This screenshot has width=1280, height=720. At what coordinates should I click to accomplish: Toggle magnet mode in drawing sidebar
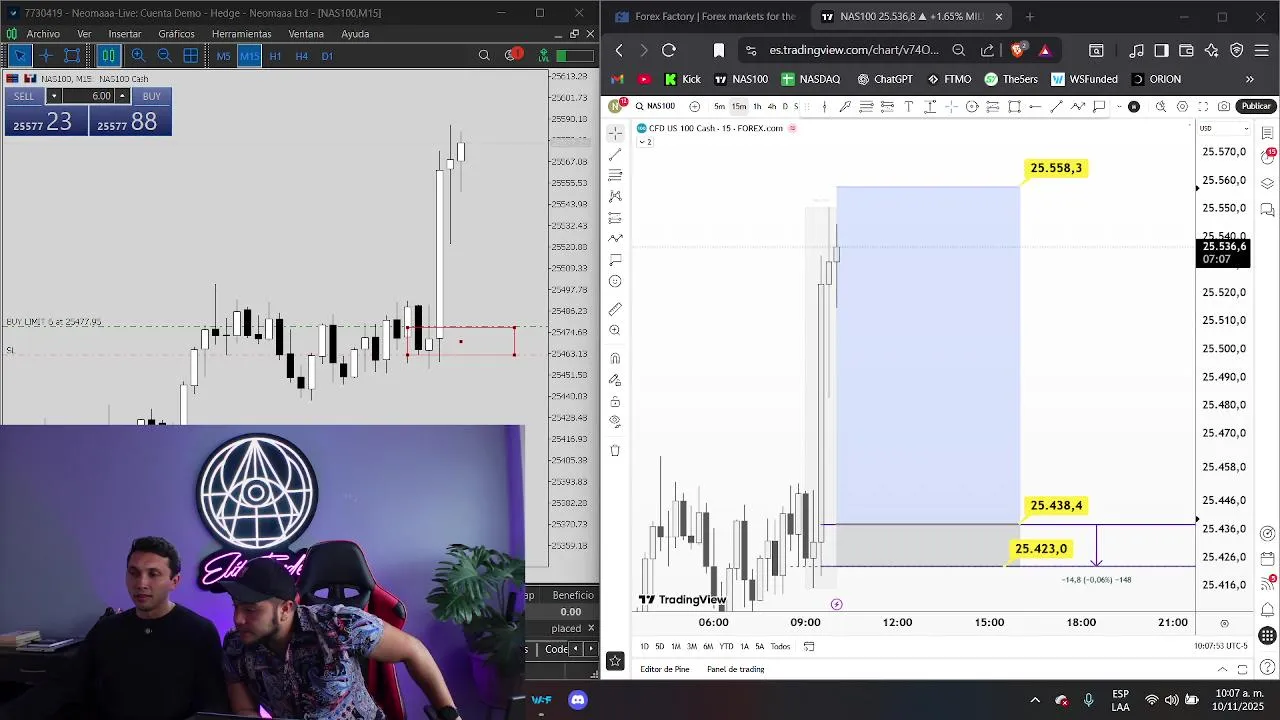[615, 358]
